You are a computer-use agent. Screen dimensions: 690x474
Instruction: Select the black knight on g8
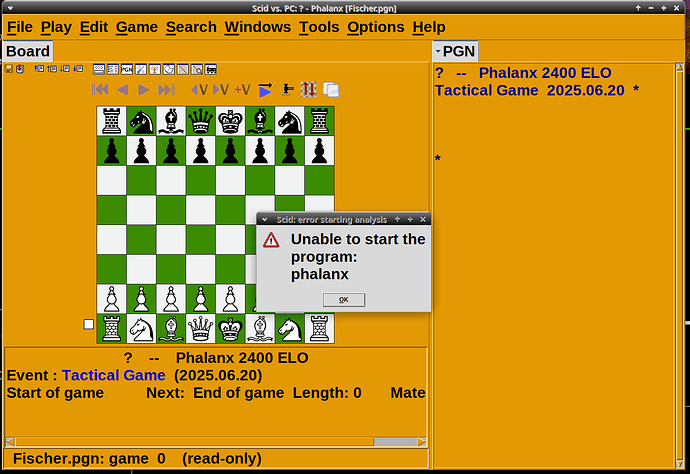pyautogui.click(x=290, y=121)
